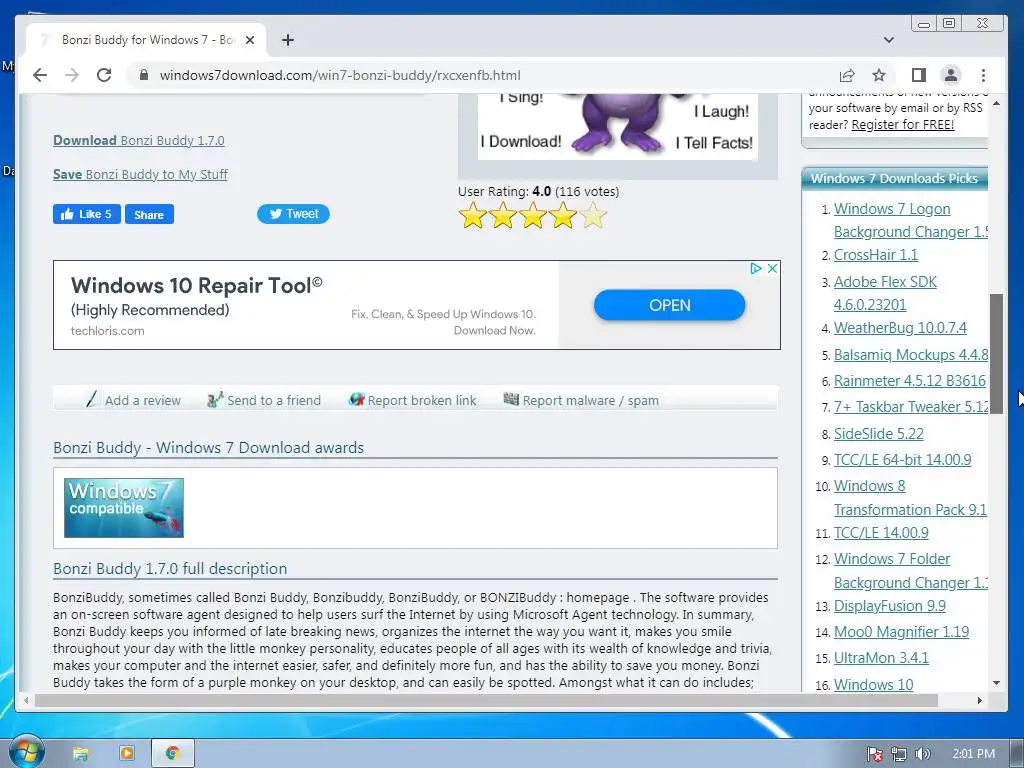Click OPEN in Windows 10 Repair ad
Viewport: 1024px width, 768px height.
(669, 305)
